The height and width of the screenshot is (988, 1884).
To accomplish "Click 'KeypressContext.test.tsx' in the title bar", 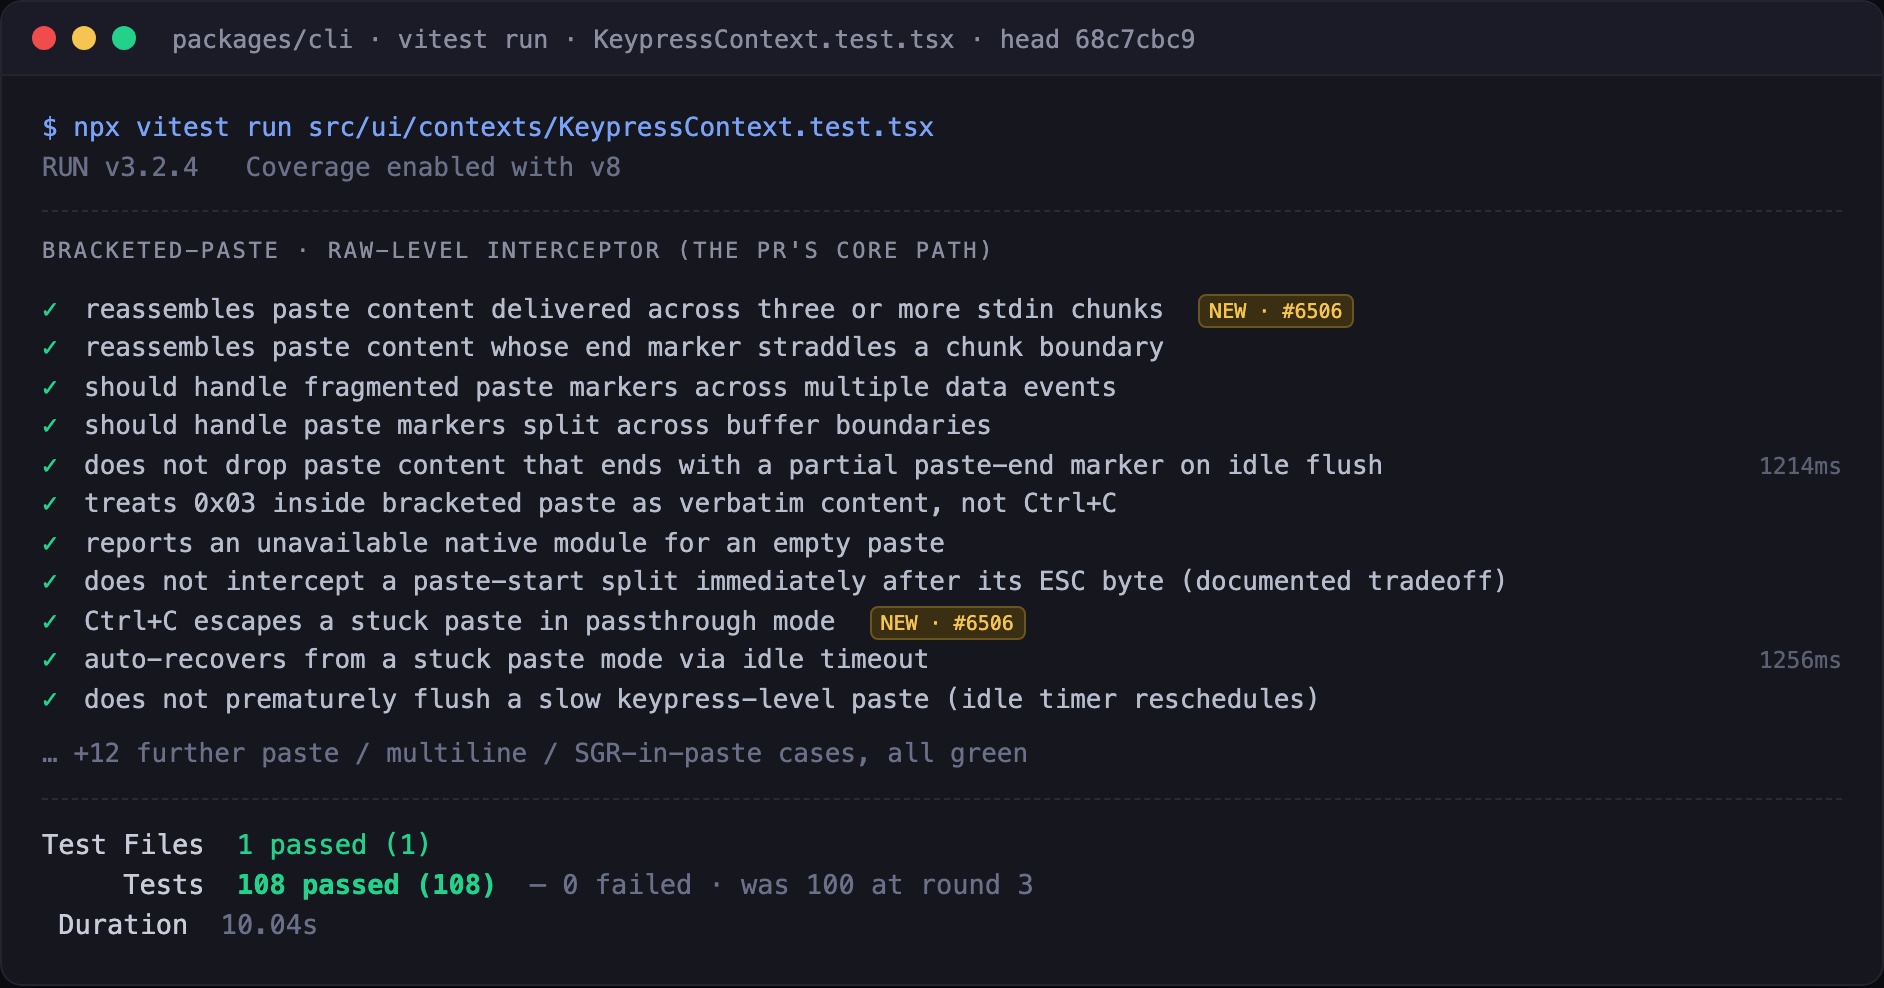I will tap(774, 39).
